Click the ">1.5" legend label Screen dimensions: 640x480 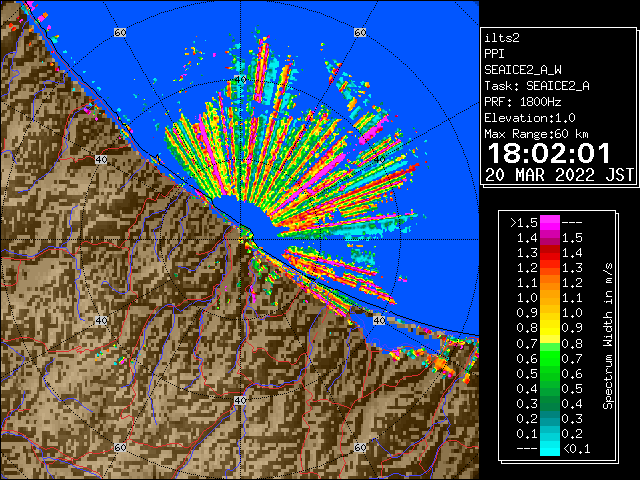[x=524, y=223]
